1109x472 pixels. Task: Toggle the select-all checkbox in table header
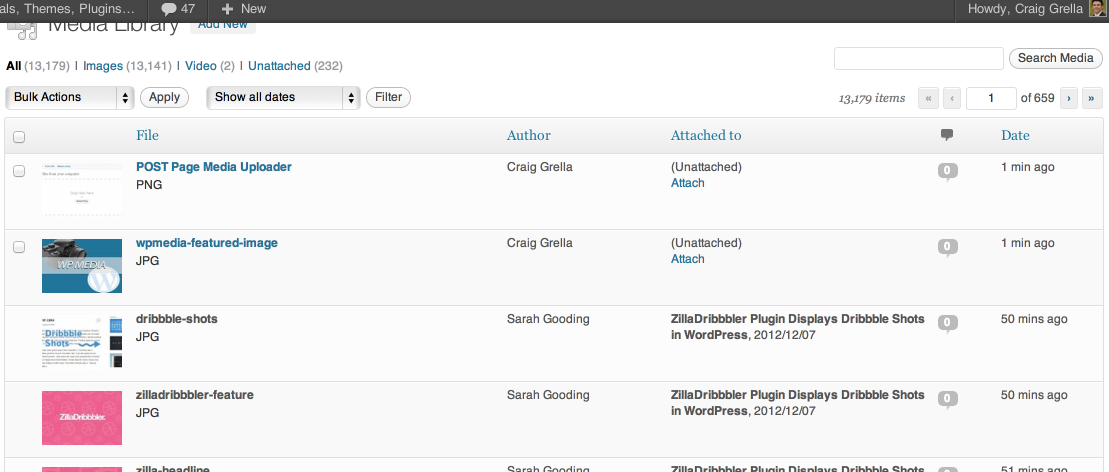click(x=19, y=137)
